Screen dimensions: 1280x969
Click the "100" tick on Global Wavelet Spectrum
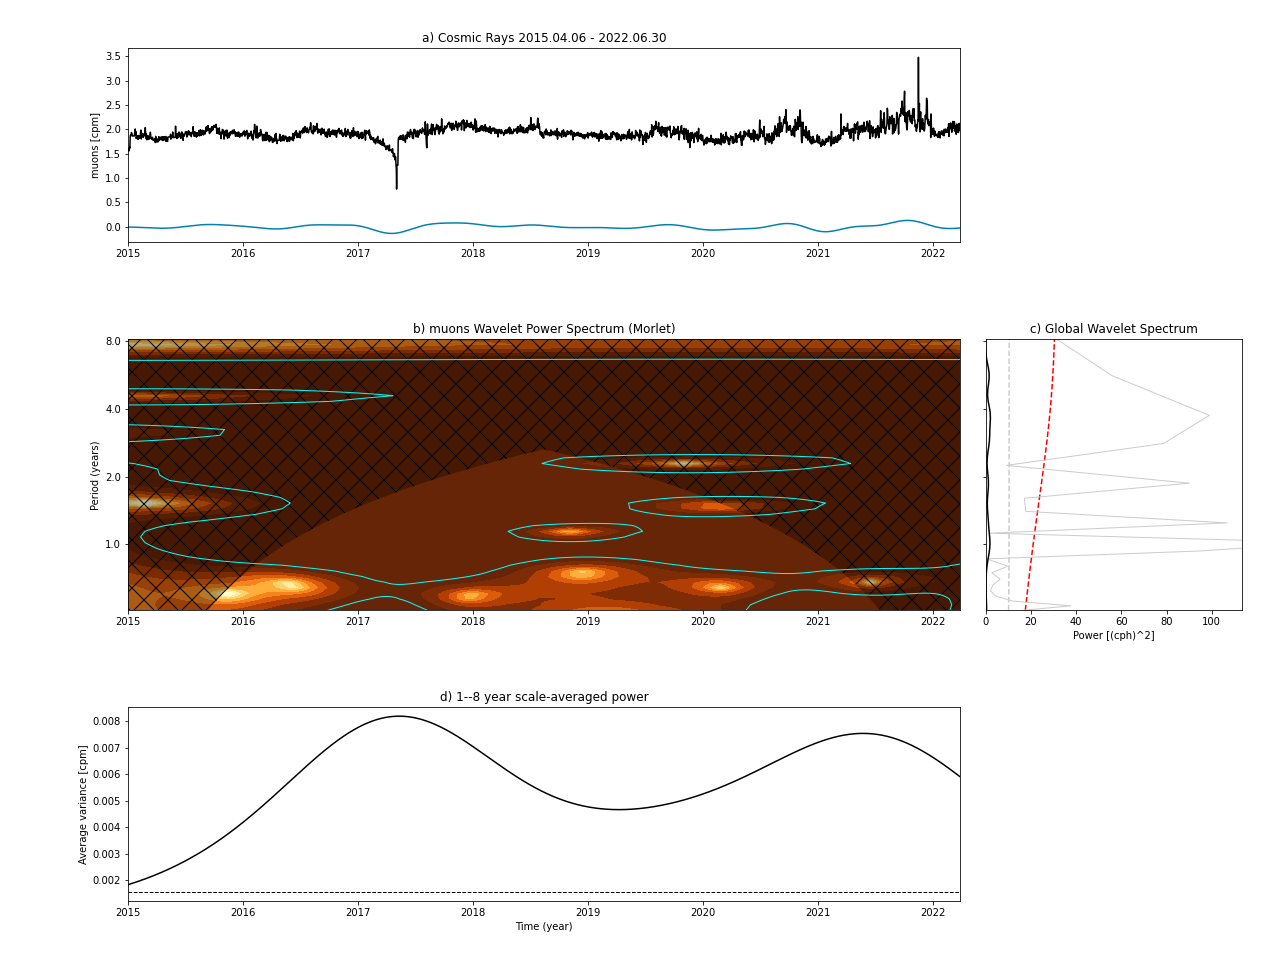pos(1212,622)
